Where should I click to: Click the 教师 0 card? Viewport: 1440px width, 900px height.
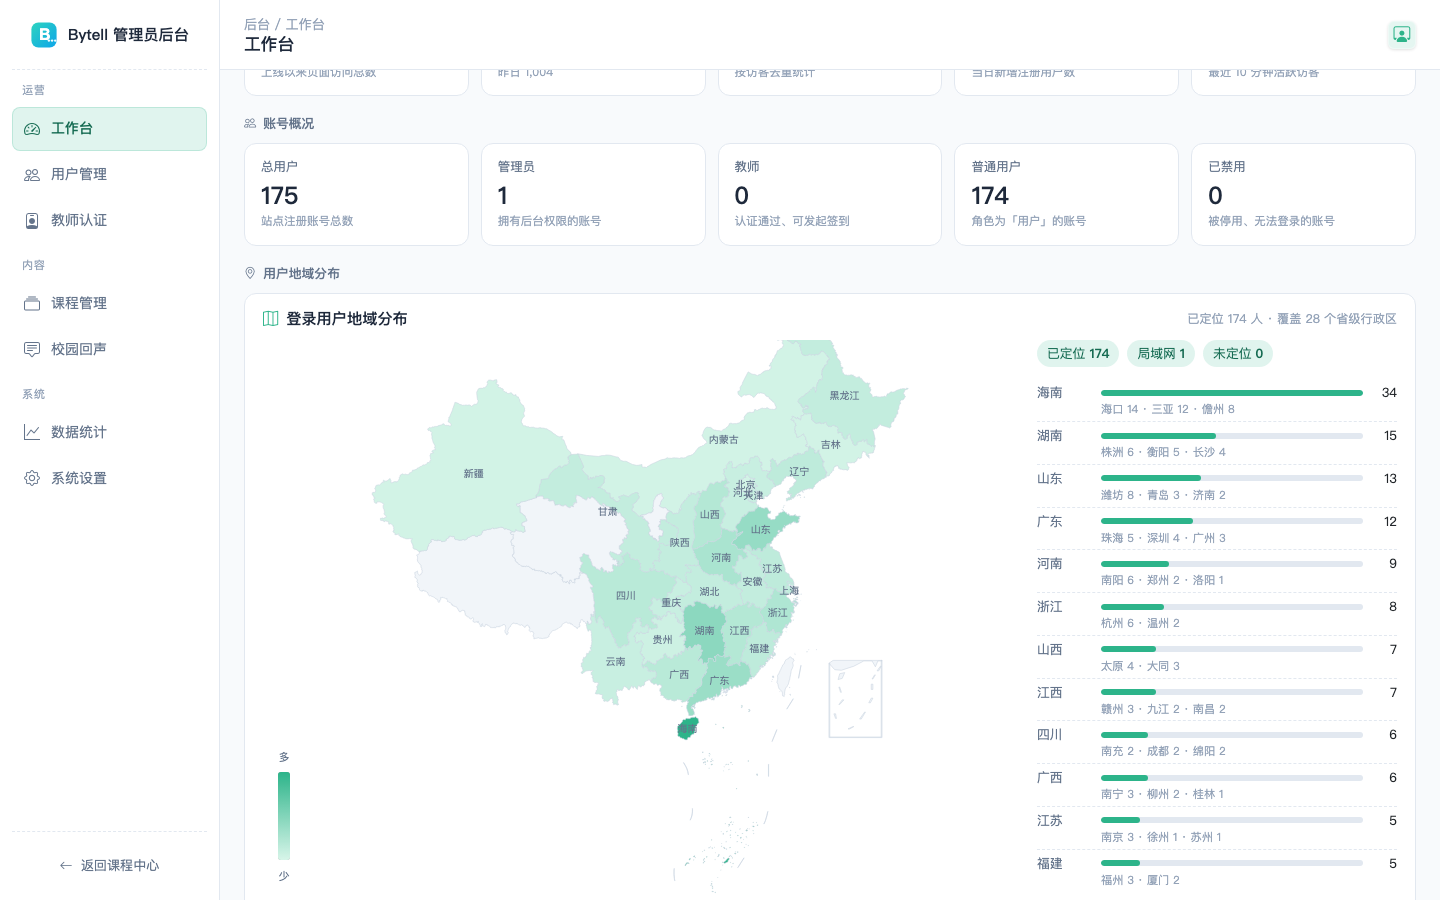[830, 195]
